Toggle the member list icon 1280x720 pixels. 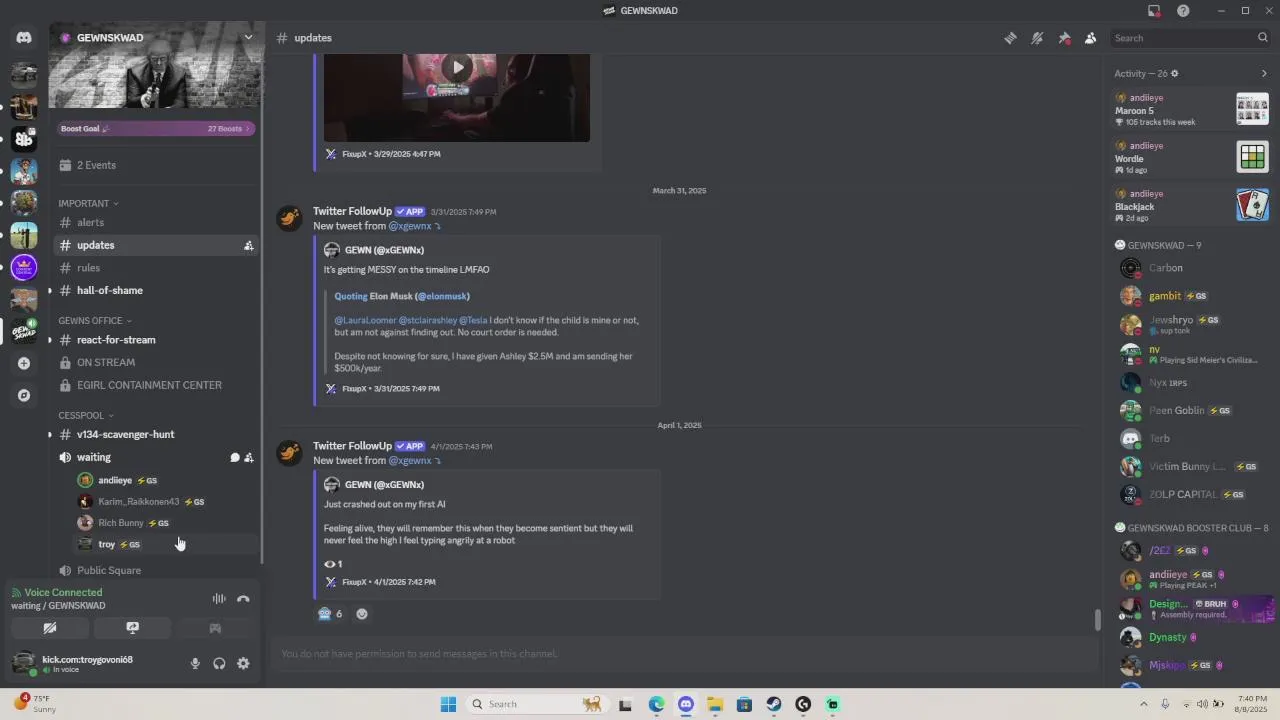click(1090, 38)
